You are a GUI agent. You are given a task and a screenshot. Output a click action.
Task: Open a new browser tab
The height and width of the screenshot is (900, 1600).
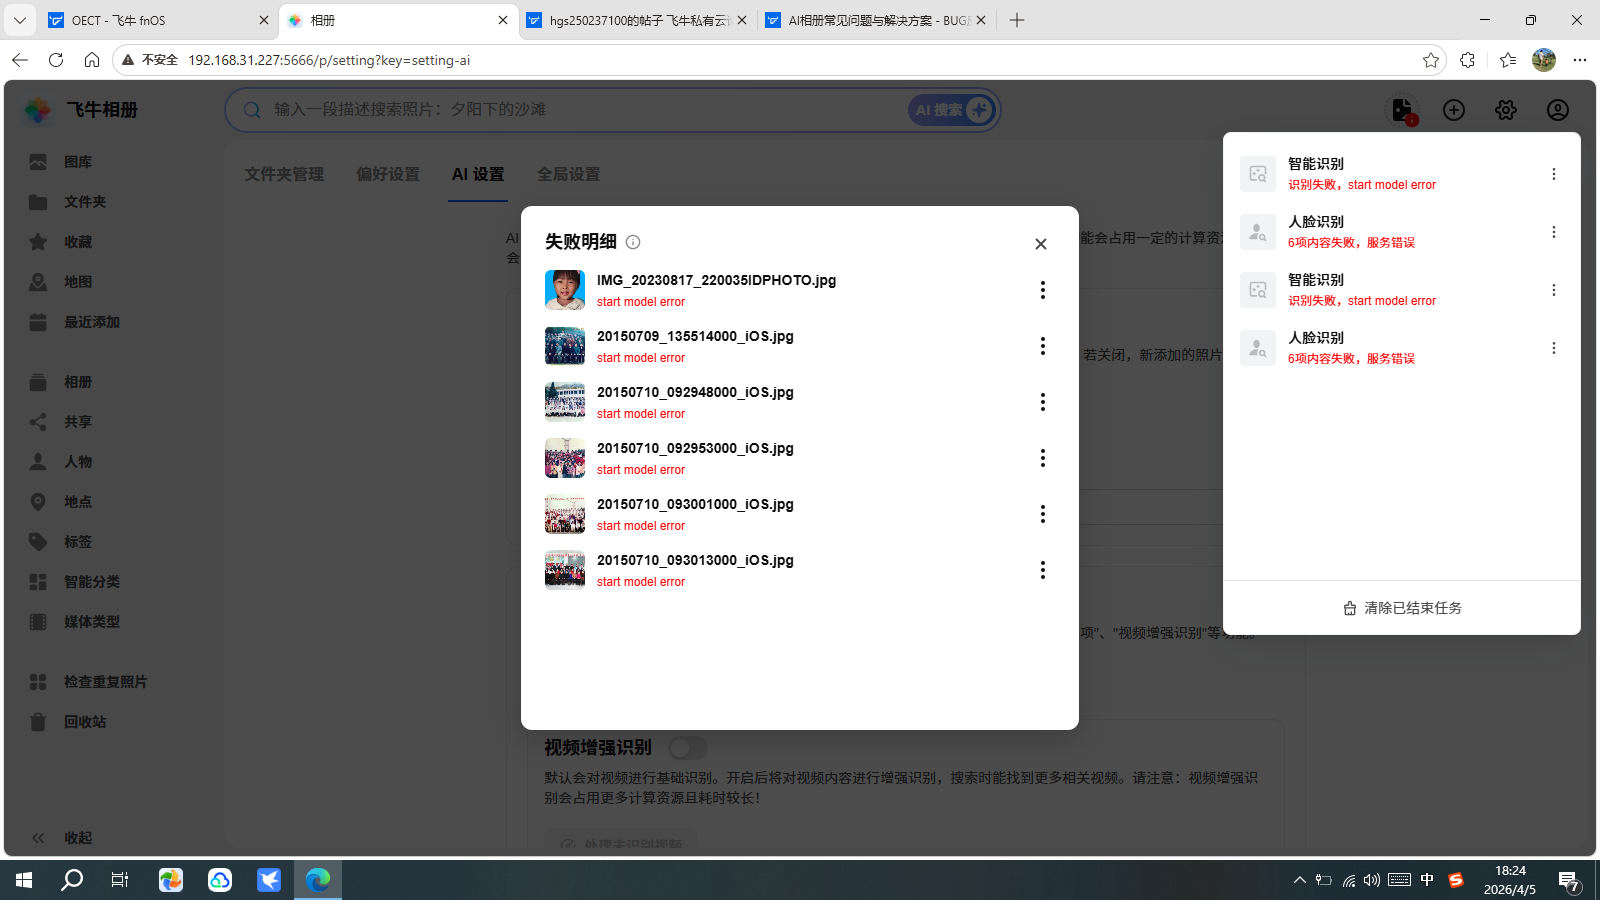(x=1017, y=20)
